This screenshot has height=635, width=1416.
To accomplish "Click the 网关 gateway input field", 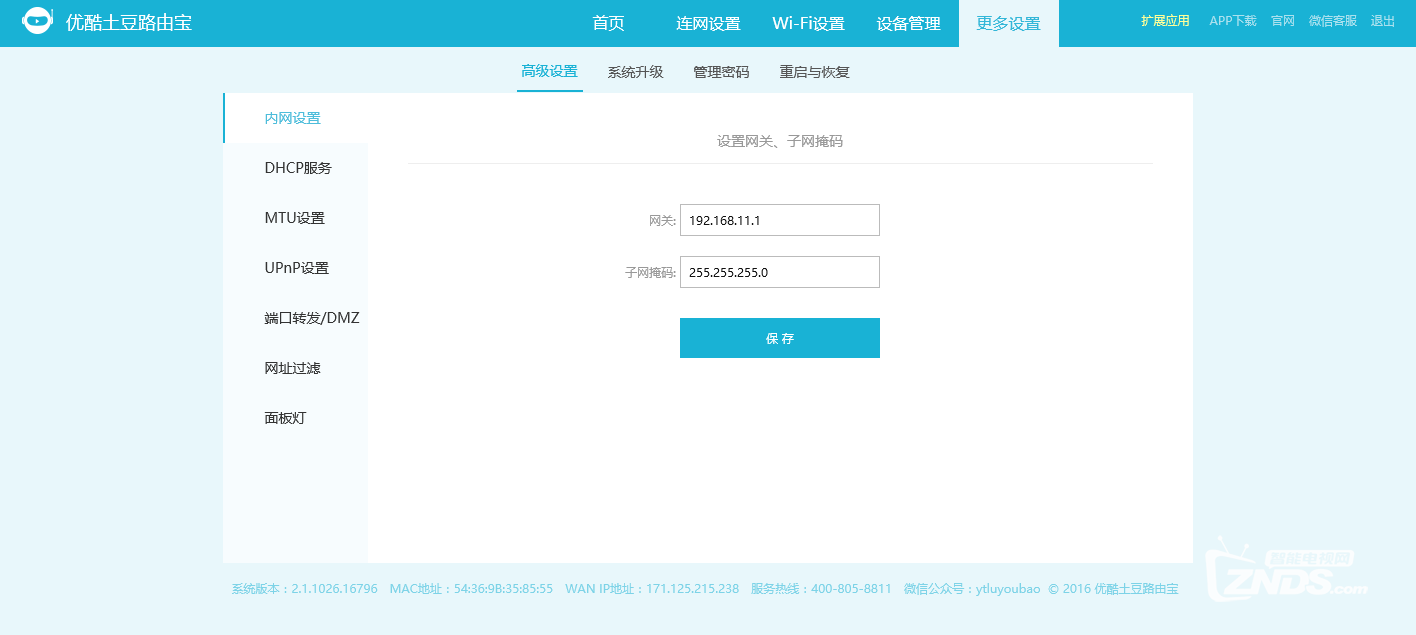I will 779,220.
